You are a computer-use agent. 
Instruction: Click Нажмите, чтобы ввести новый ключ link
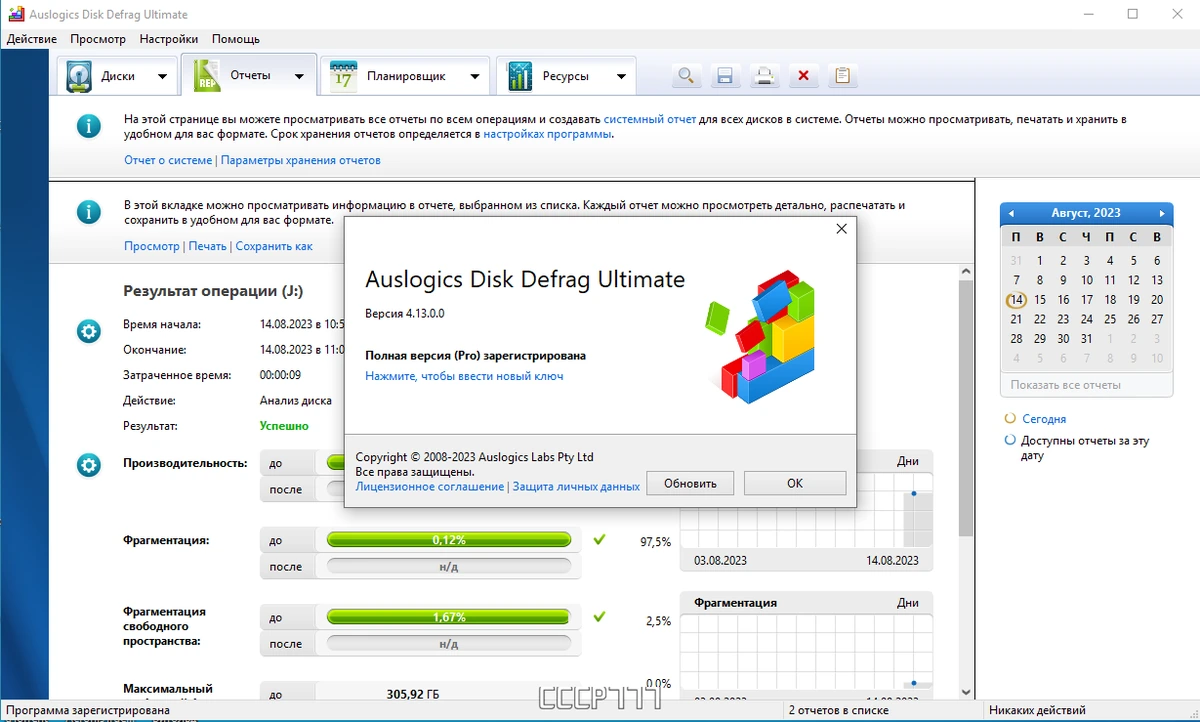464,376
